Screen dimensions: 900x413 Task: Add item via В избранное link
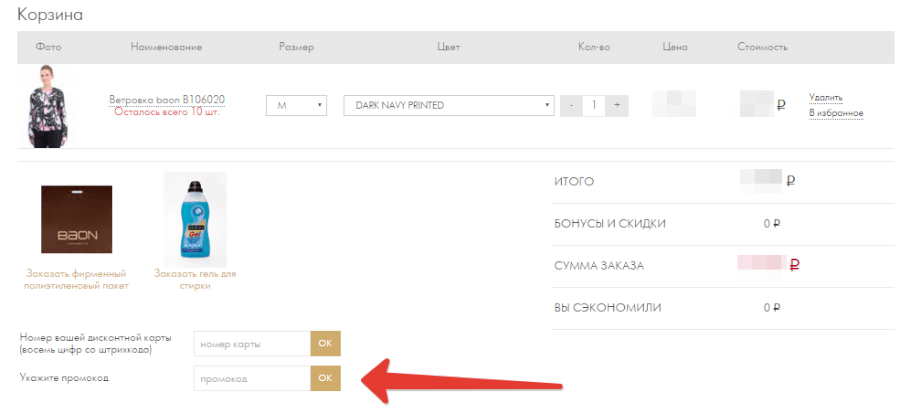[835, 113]
